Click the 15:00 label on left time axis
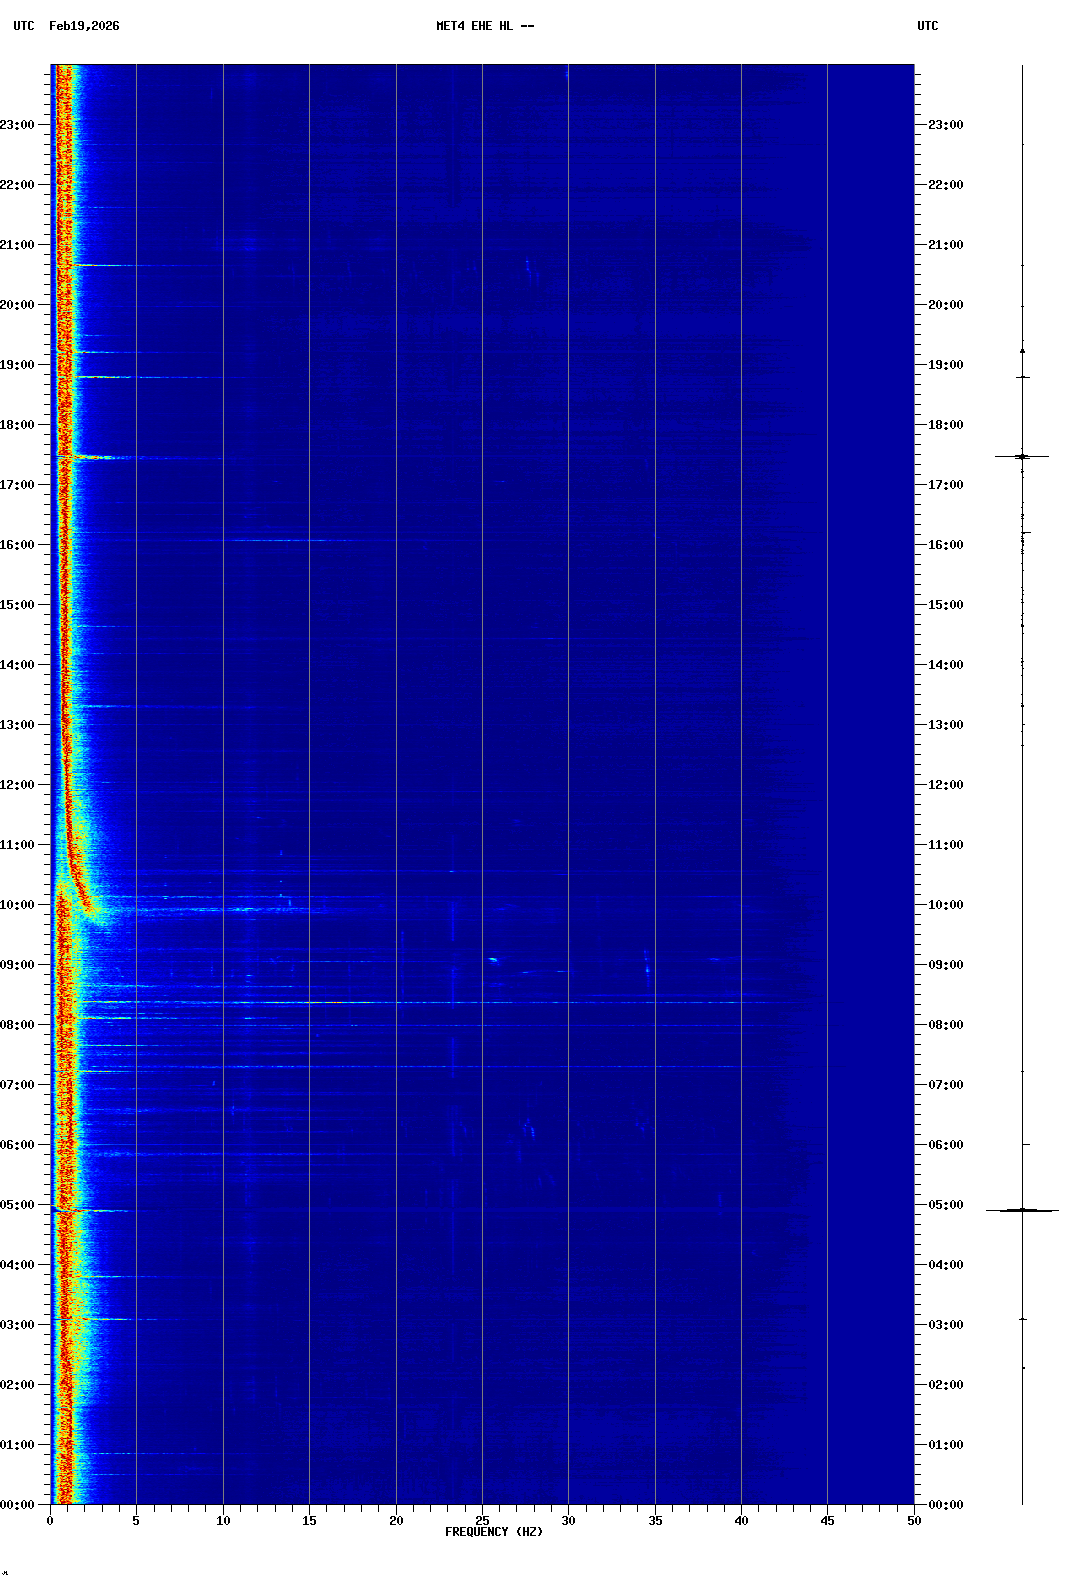 pyautogui.click(x=17, y=605)
